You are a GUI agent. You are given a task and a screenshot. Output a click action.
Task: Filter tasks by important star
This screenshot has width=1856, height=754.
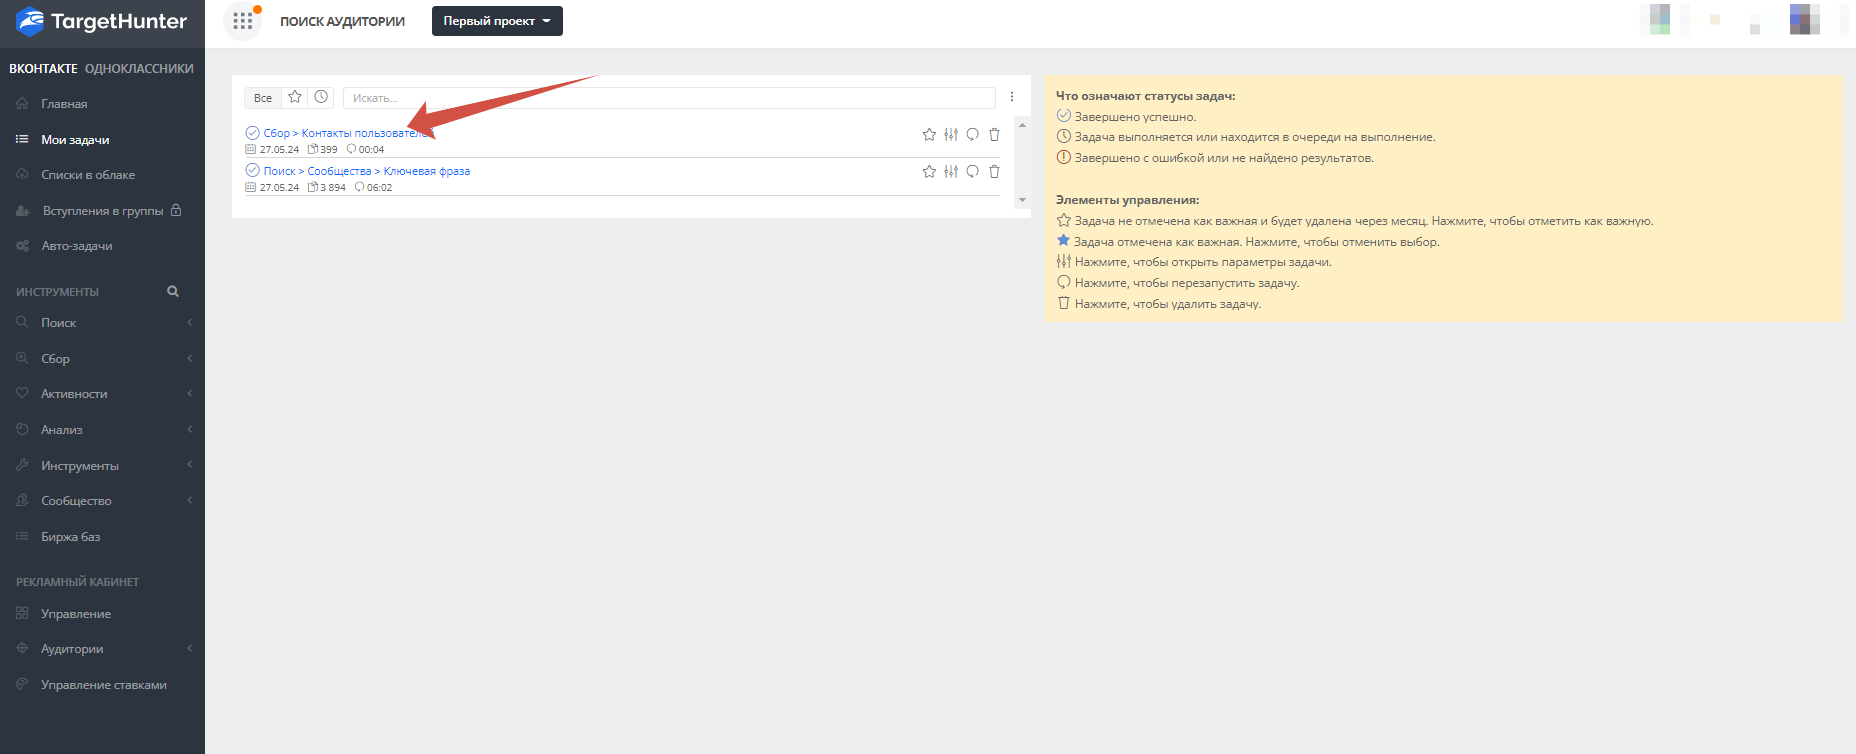295,97
